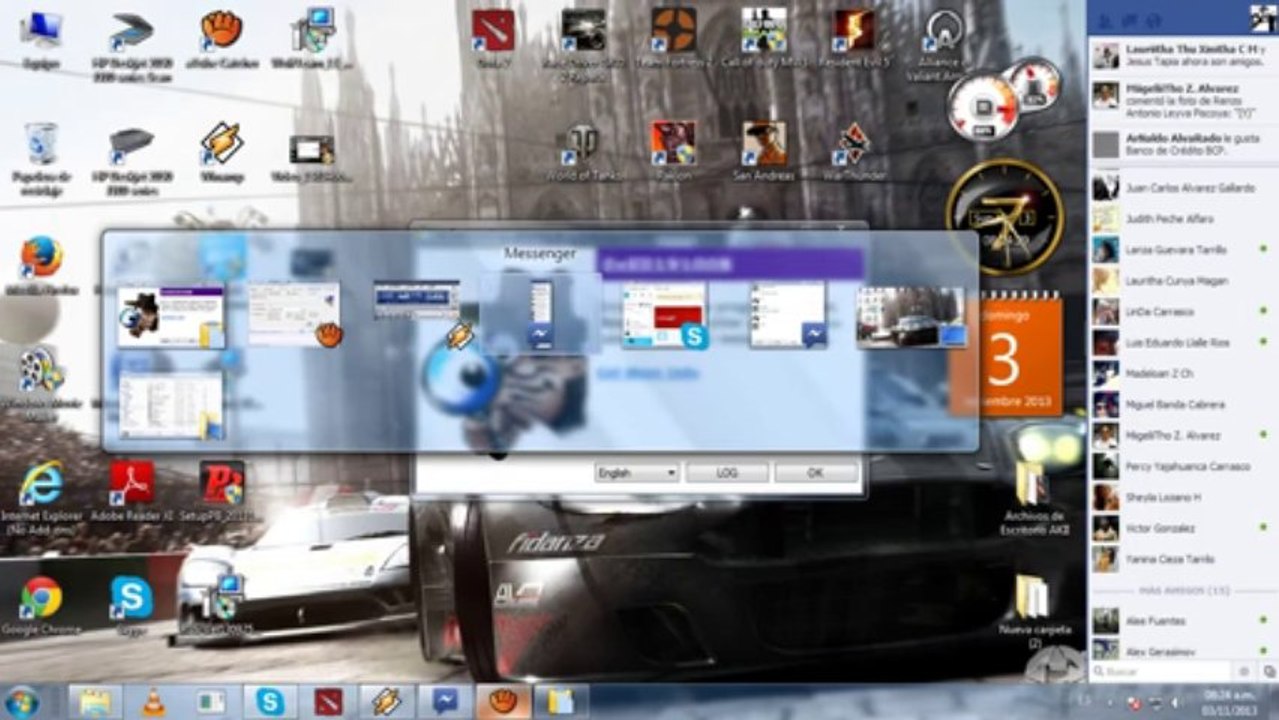The height and width of the screenshot is (720, 1279).
Task: Select the Skype window thumbnail in switcher
Action: coord(665,315)
